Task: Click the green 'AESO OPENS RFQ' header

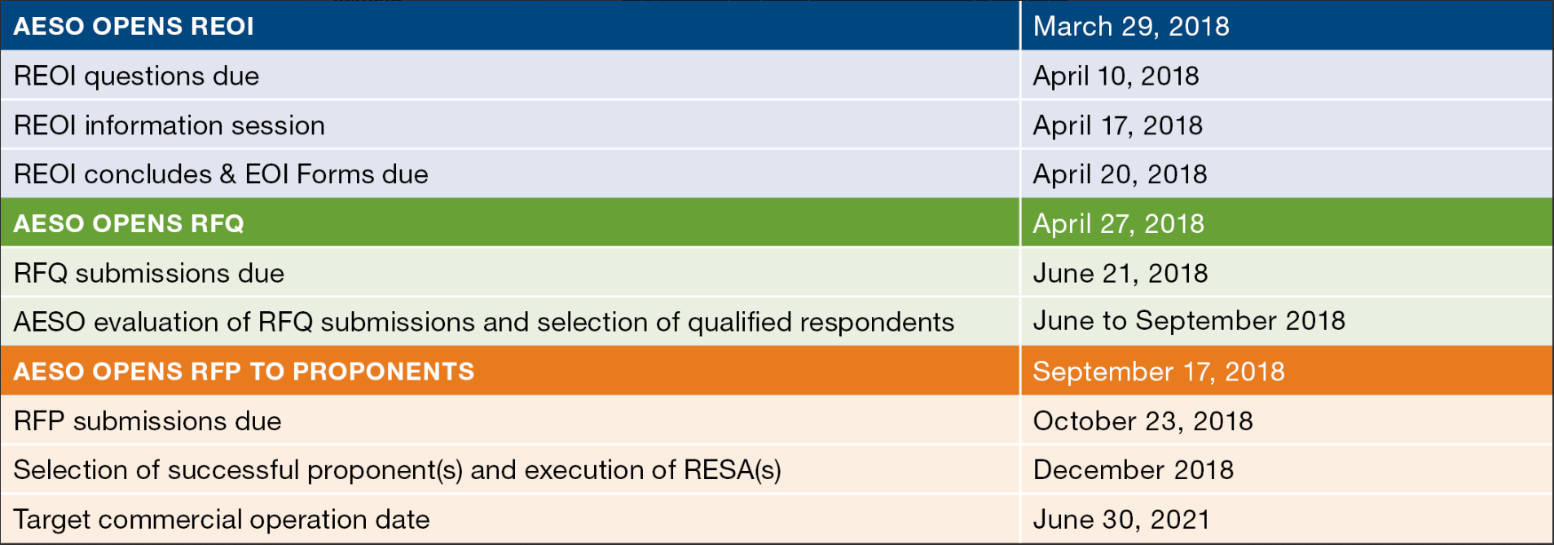Action: click(x=128, y=223)
